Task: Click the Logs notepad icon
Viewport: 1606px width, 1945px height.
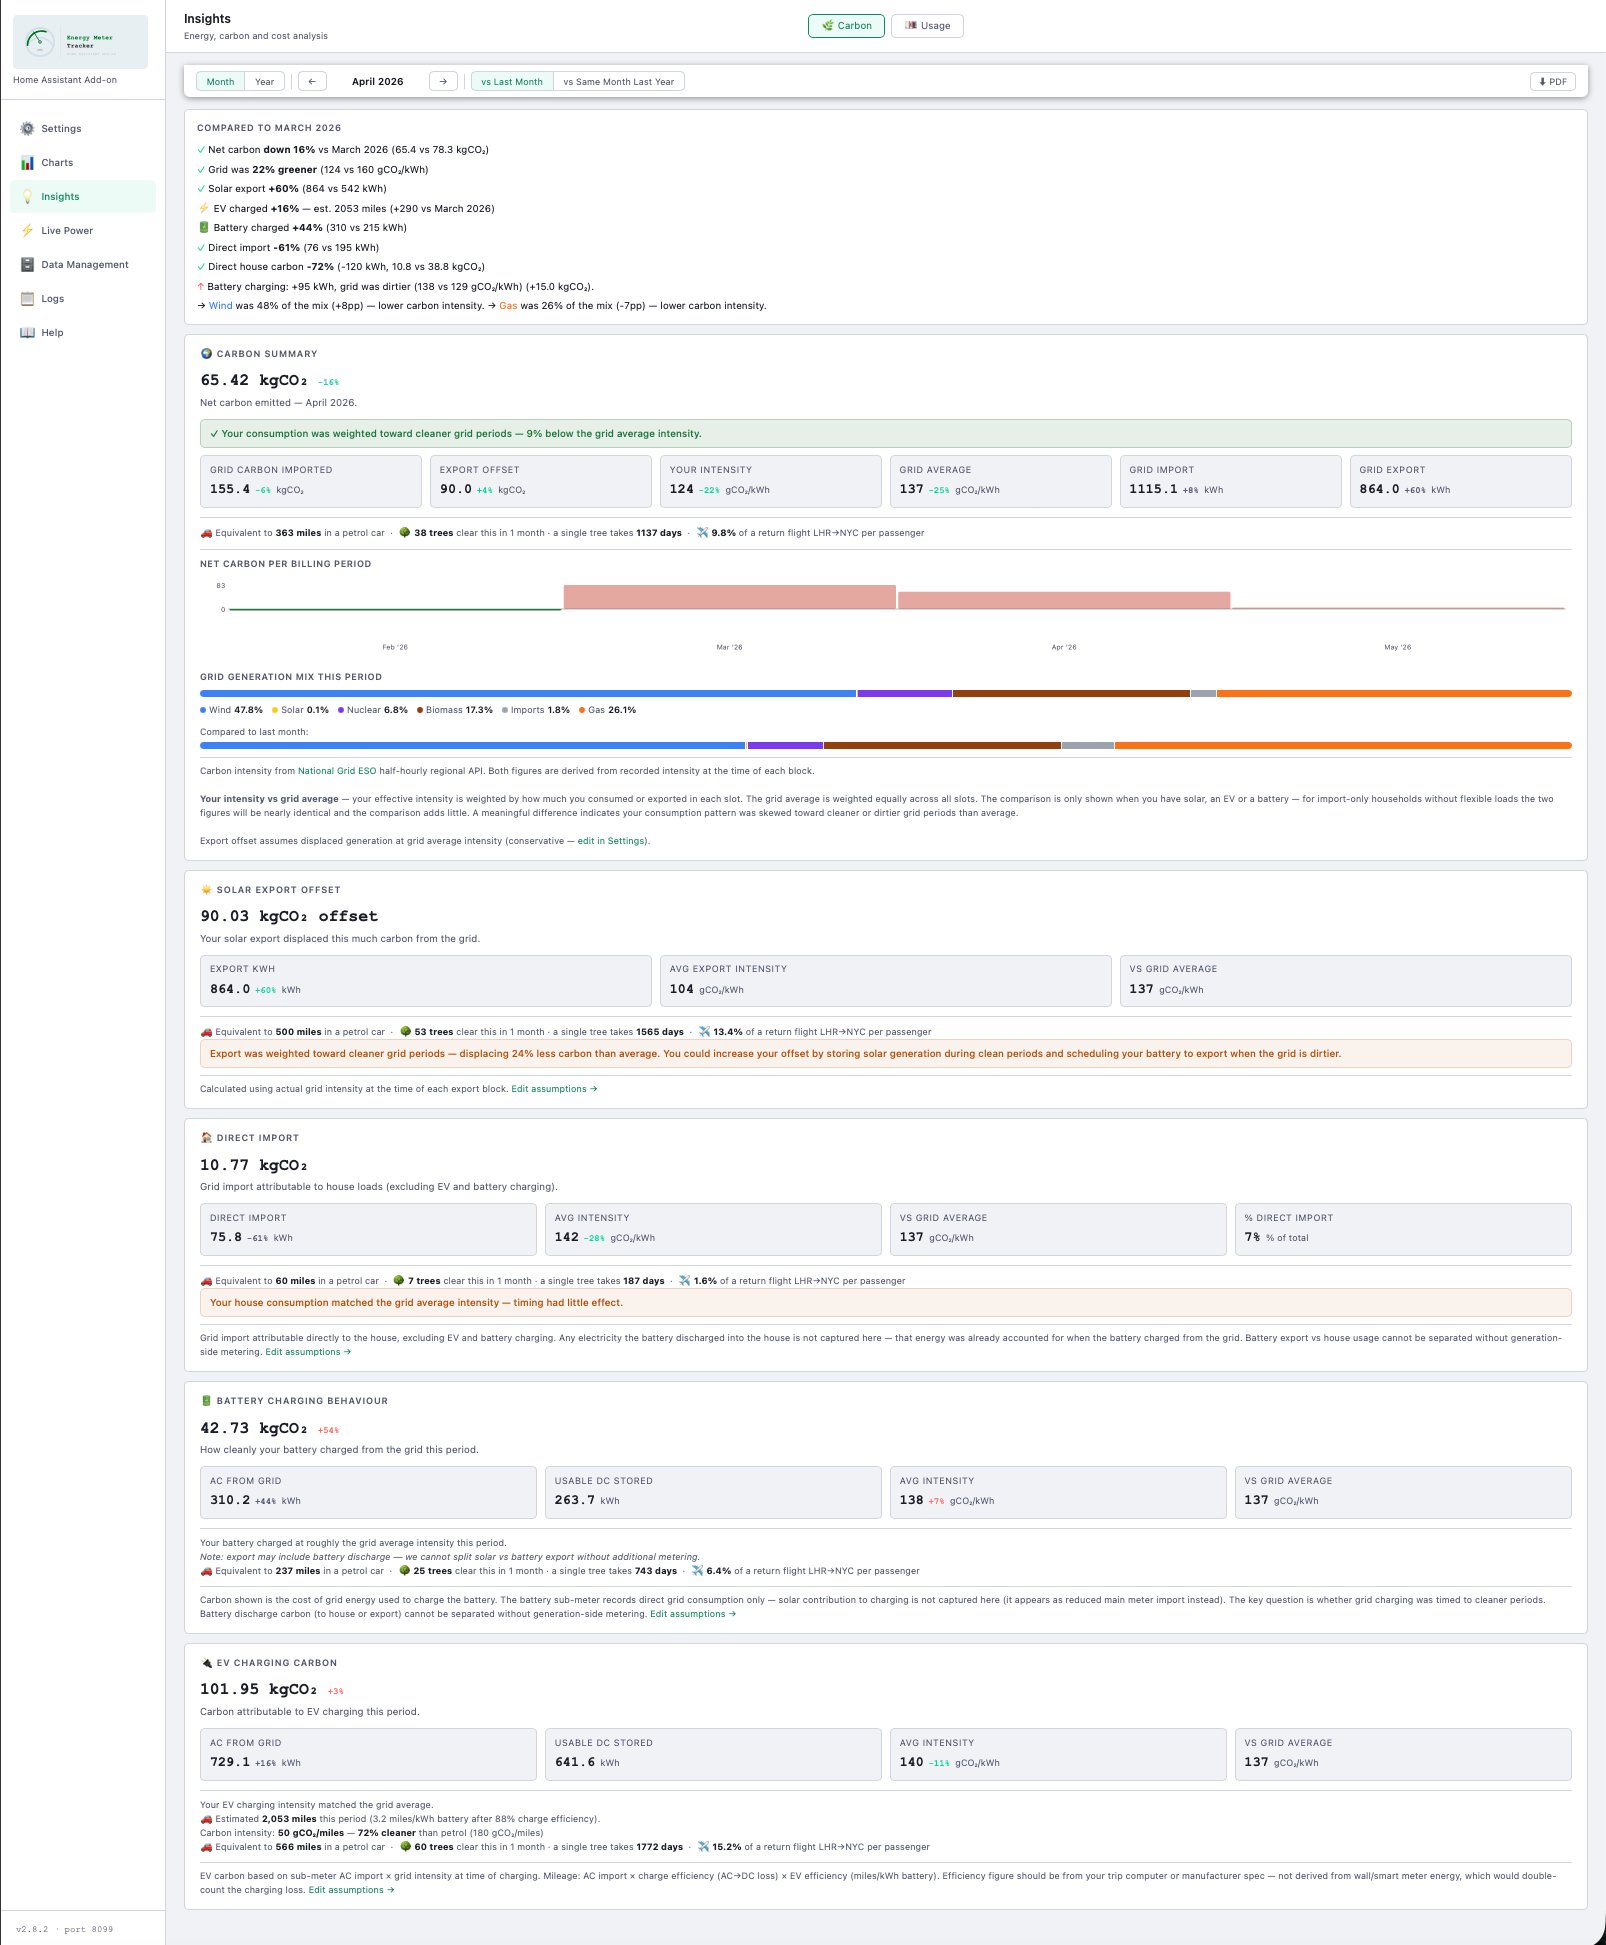Action: (x=27, y=299)
